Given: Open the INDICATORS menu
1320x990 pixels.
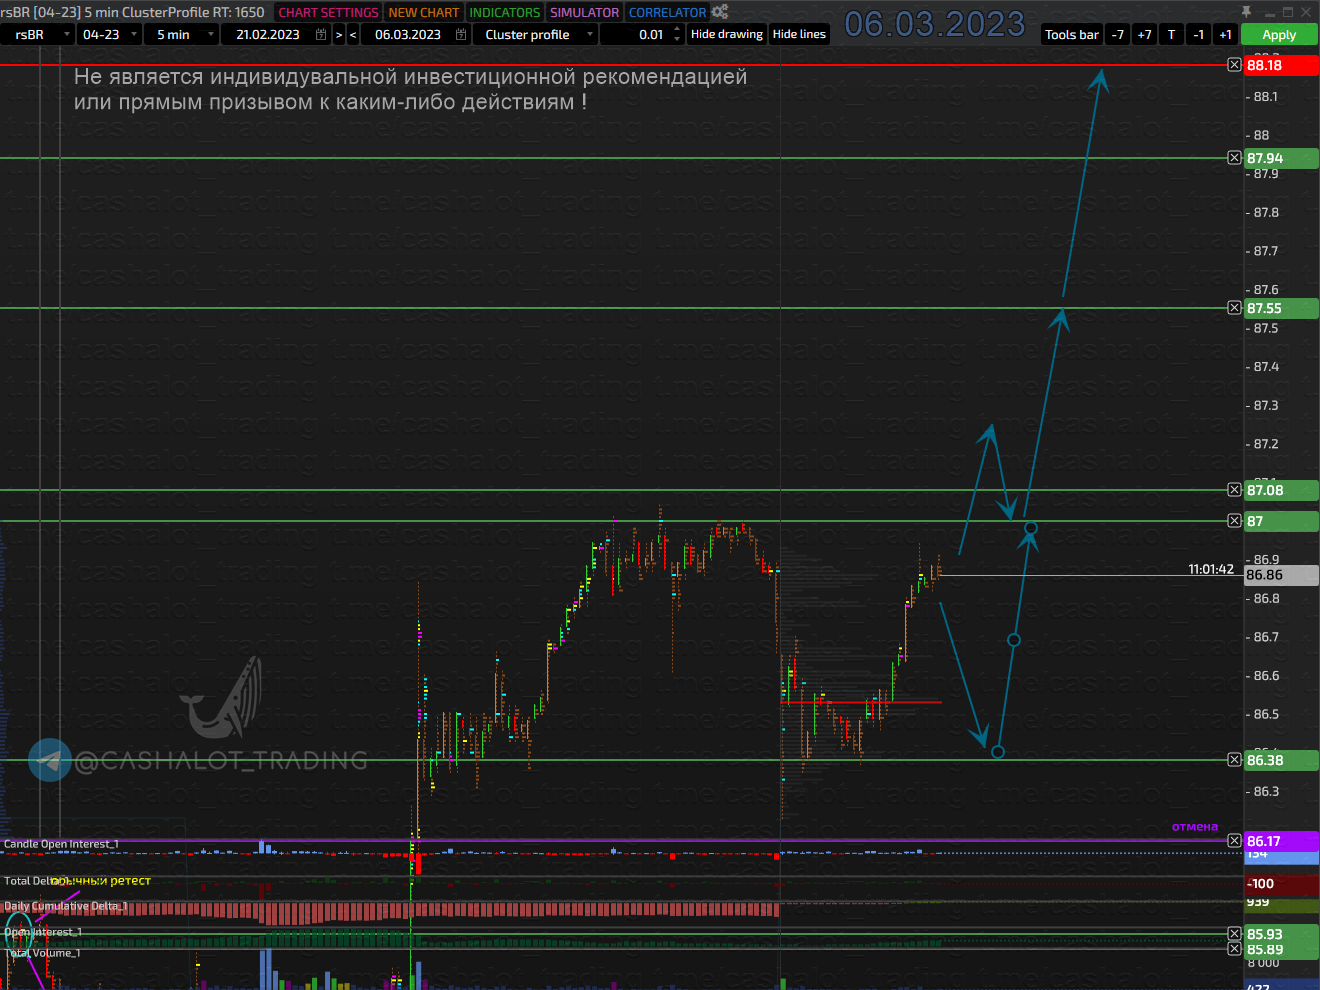Looking at the screenshot, I should tap(504, 12).
